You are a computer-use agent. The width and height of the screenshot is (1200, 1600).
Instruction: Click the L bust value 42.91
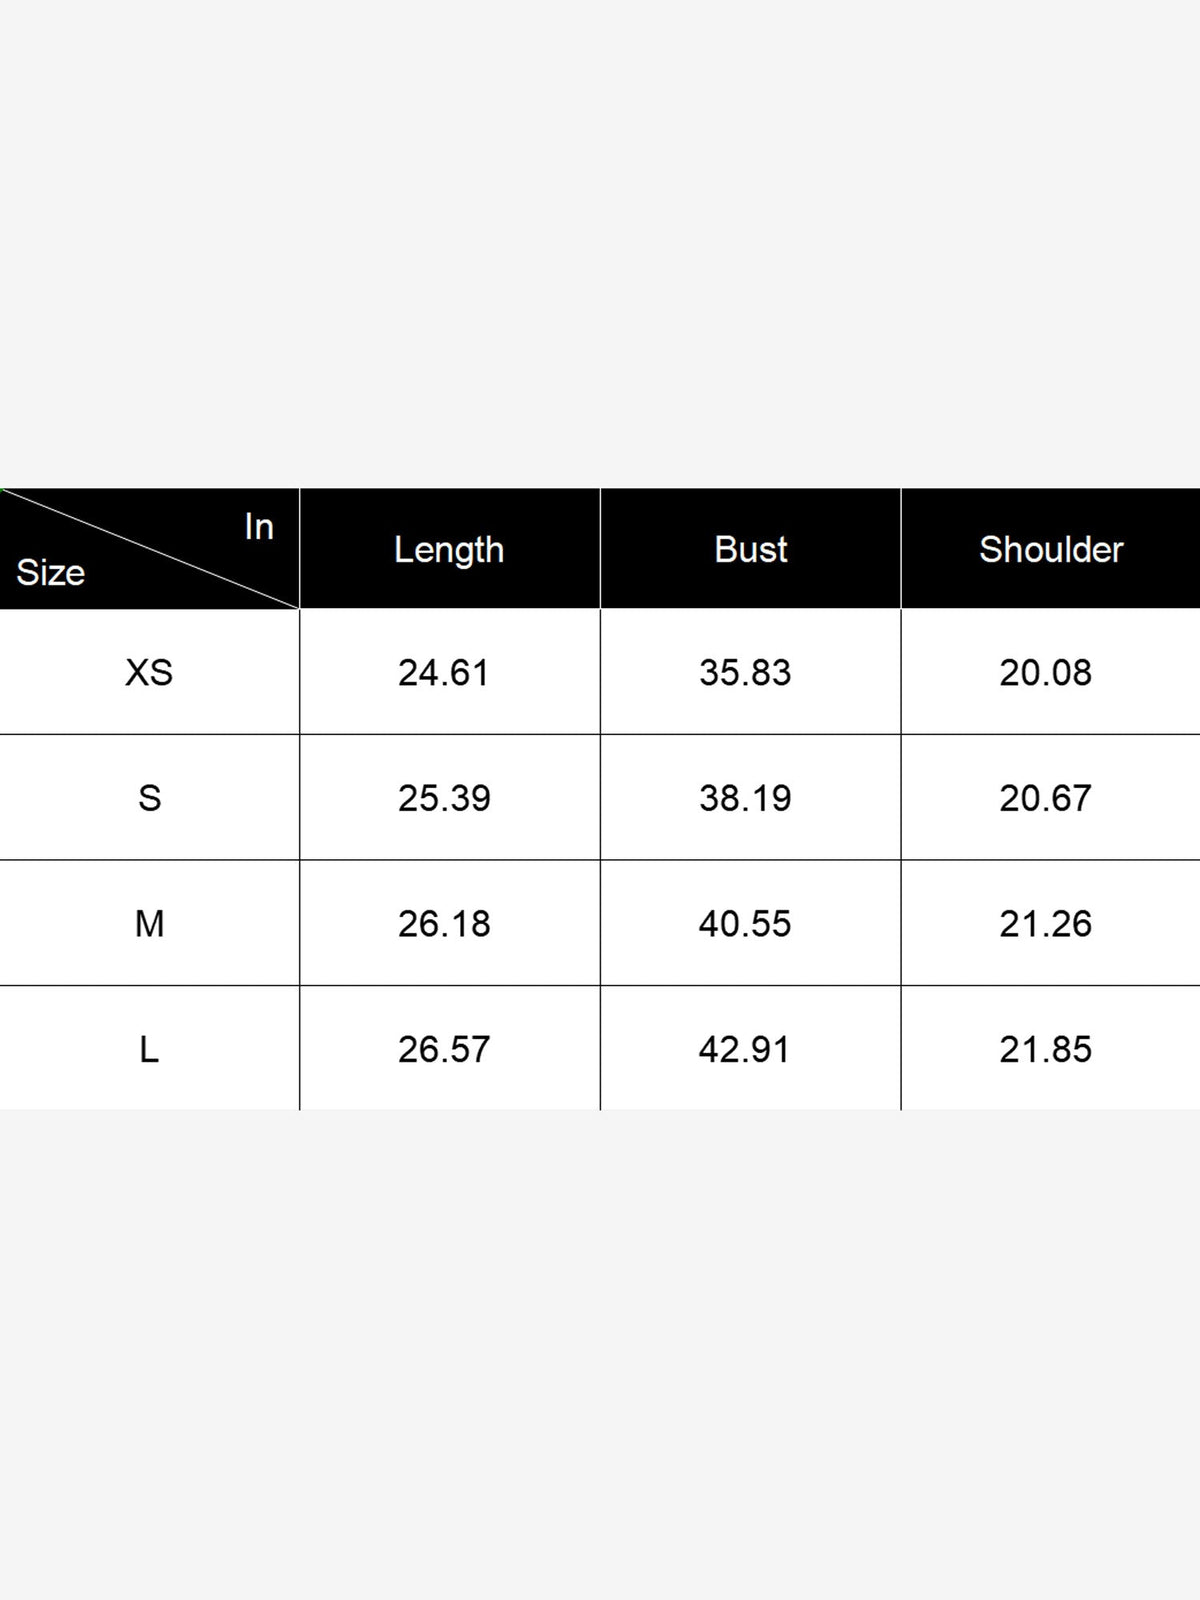pos(745,1050)
